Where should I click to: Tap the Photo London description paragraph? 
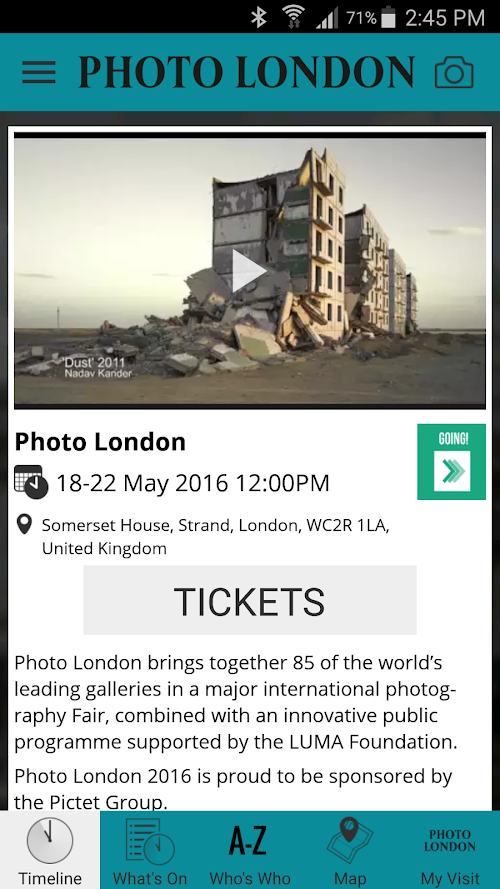click(236, 703)
